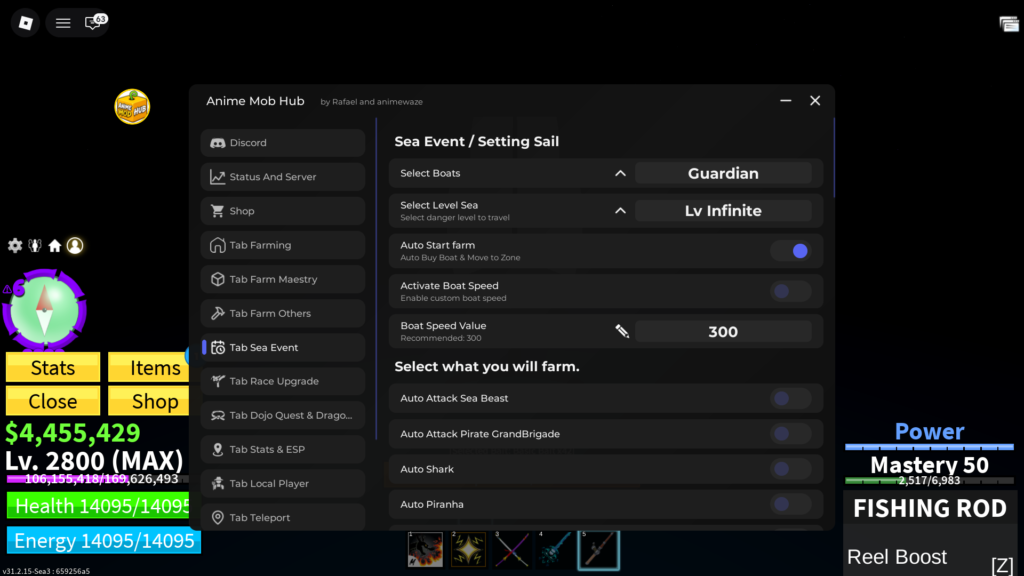Click the Boat Speed Value field 300
Screen dimensions: 1024x576
723,331
